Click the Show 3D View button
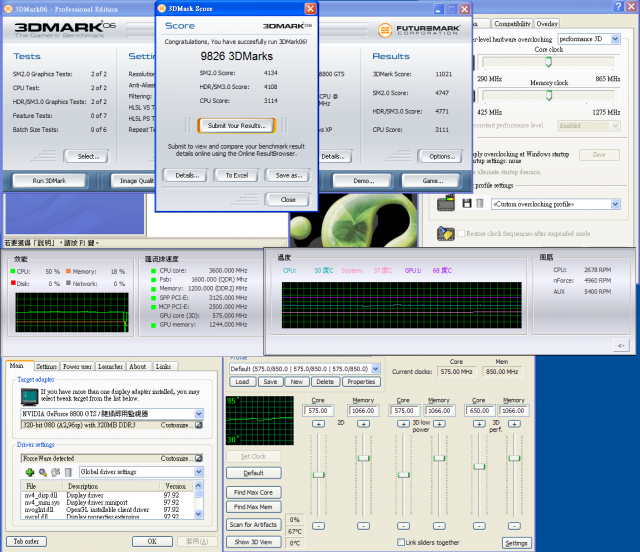Image resolution: width=640 pixels, height=552 pixels. tap(253, 542)
